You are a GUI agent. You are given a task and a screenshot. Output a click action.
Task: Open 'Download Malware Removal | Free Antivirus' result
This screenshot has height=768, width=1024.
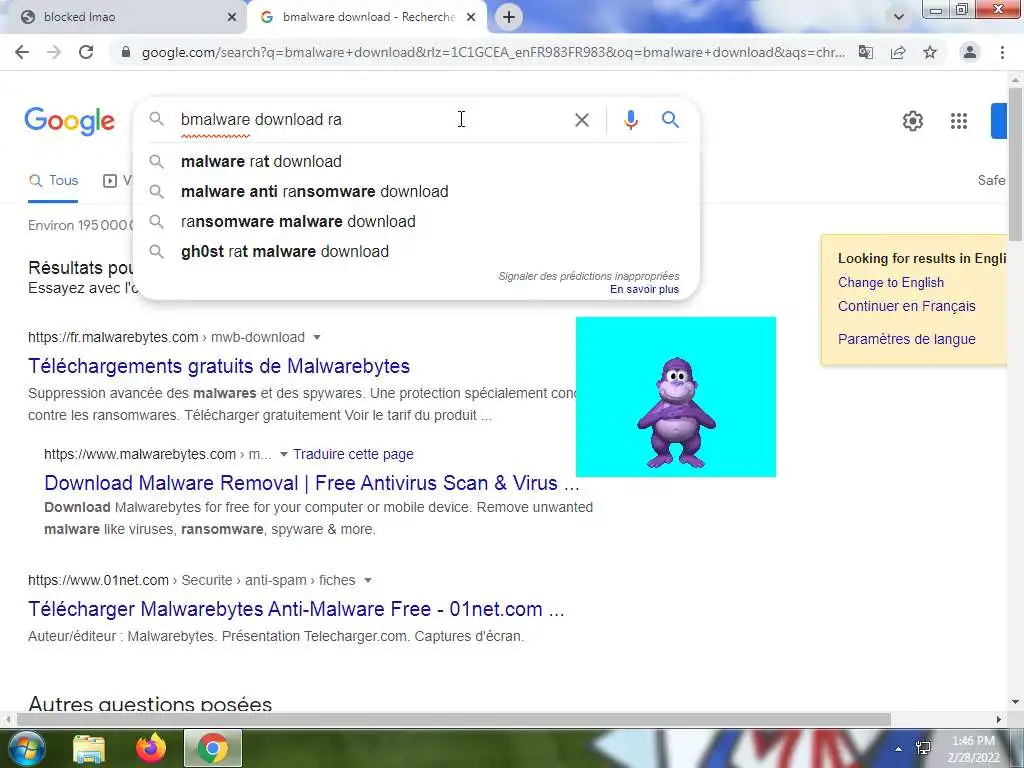[x=312, y=483]
